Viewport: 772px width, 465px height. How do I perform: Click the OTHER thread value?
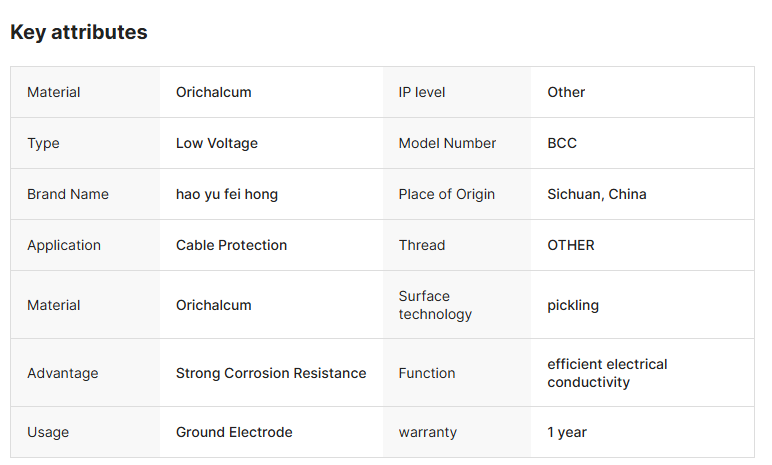click(x=570, y=245)
